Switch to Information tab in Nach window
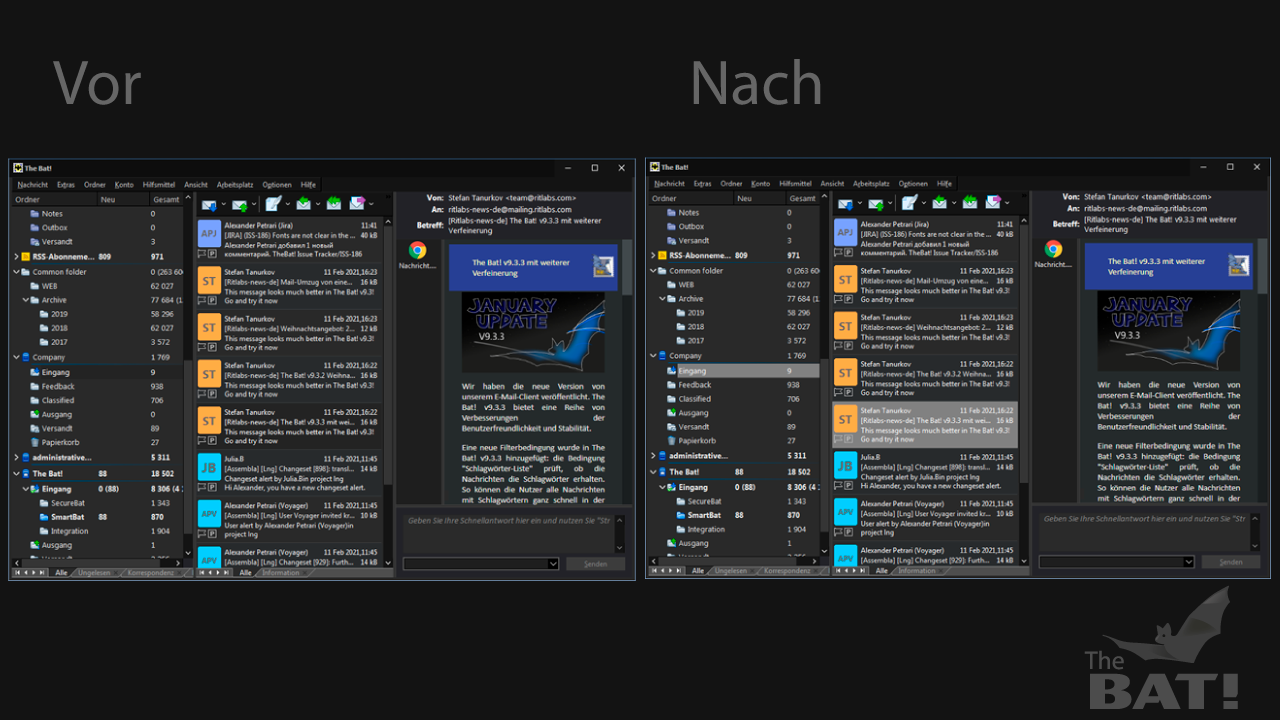 tap(917, 571)
